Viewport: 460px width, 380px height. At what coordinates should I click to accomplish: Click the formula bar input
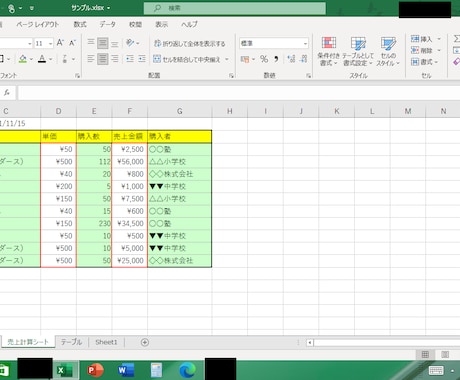coord(239,93)
